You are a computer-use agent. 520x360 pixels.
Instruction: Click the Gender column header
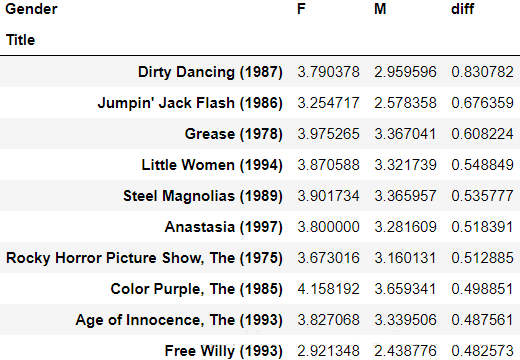click(31, 9)
